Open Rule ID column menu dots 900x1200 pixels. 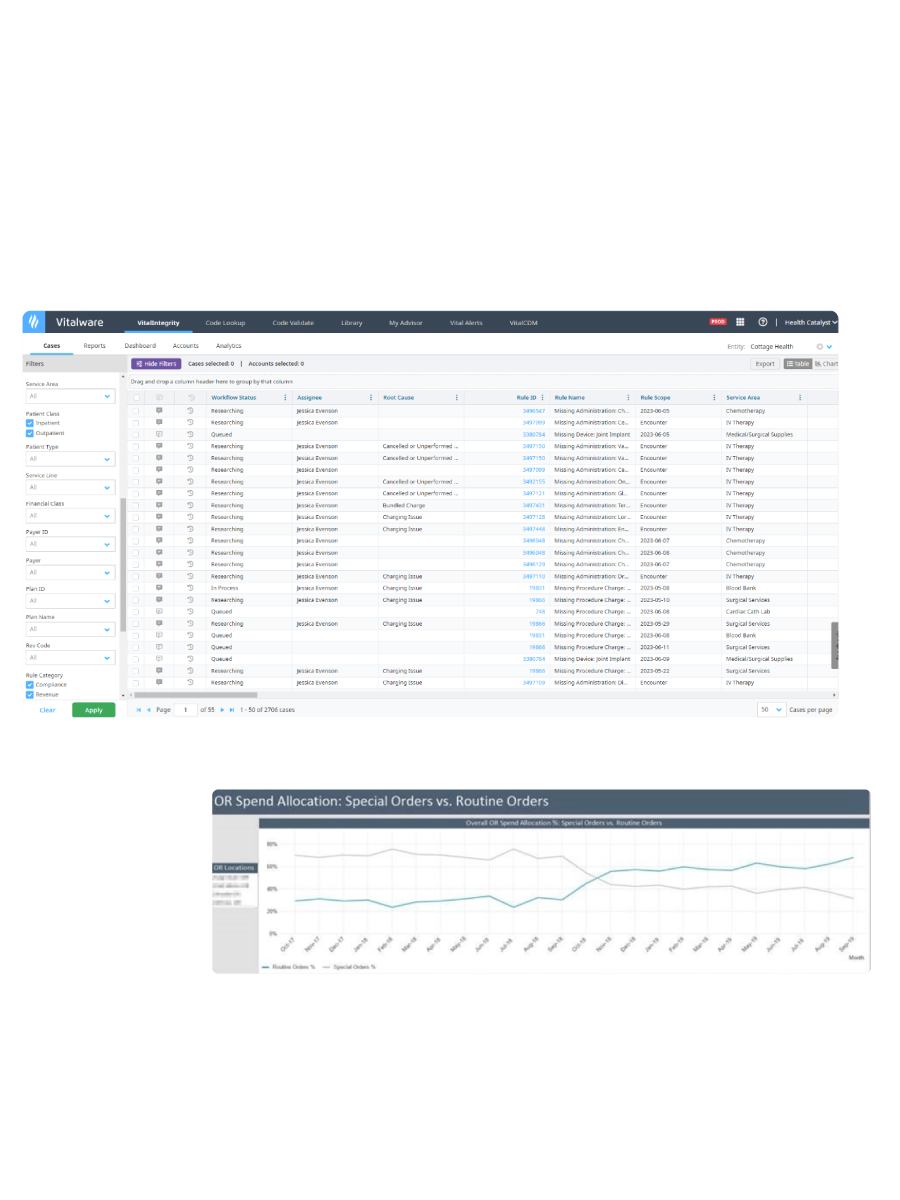(543, 397)
